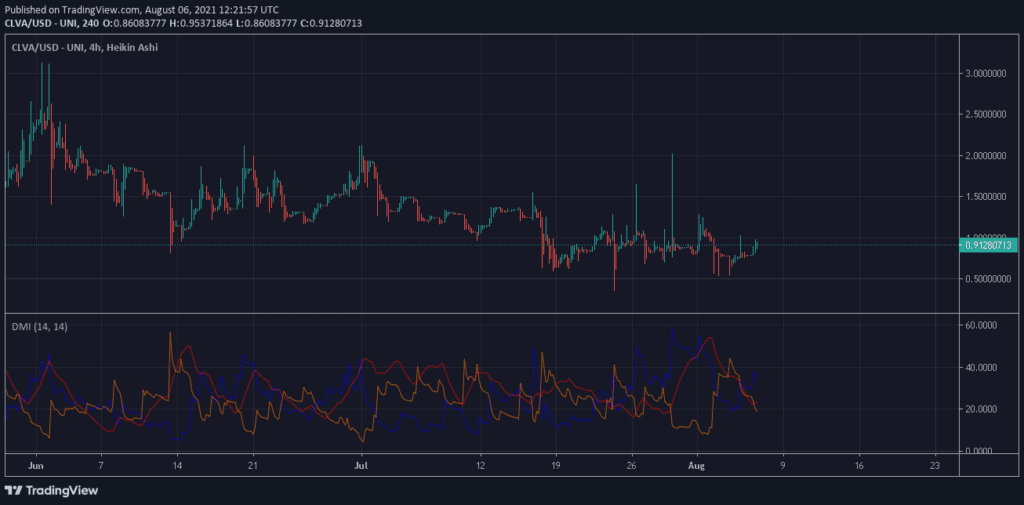Click the 23 date label on time axis
The image size is (1024, 505).
[934, 466]
